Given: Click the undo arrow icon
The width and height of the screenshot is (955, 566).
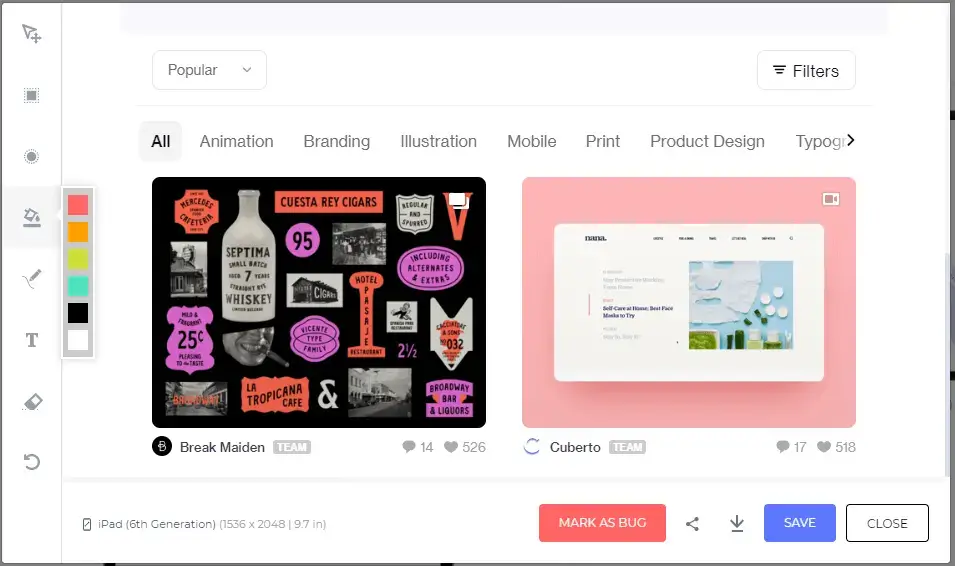Looking at the screenshot, I should (x=32, y=462).
